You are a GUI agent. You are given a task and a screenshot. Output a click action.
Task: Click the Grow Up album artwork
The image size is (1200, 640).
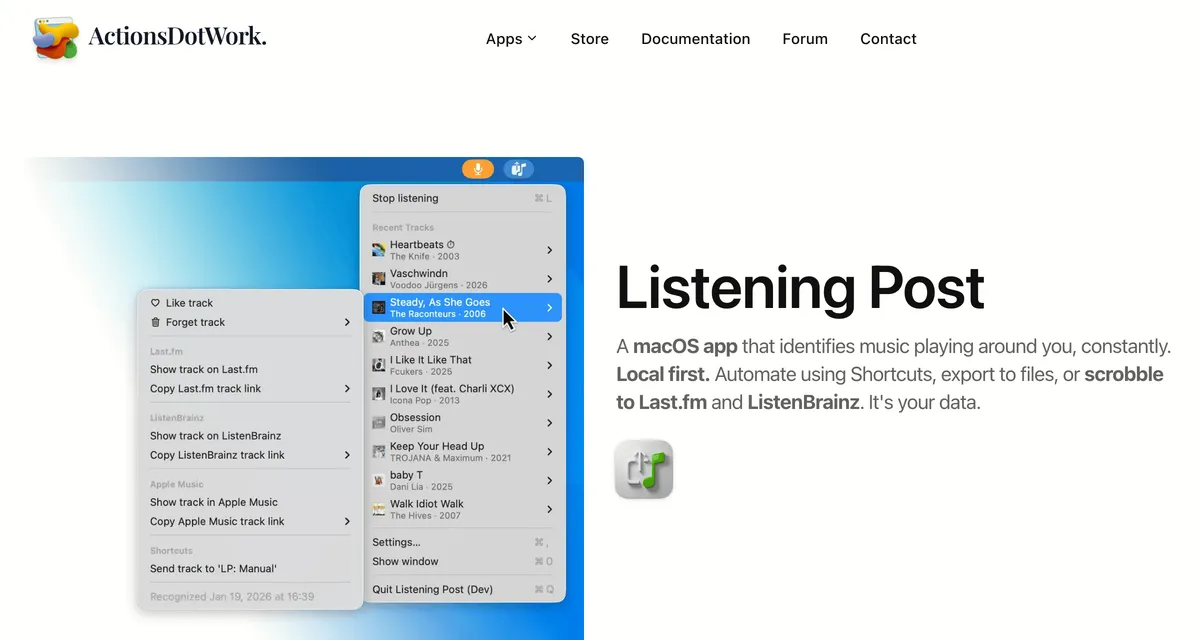(379, 337)
